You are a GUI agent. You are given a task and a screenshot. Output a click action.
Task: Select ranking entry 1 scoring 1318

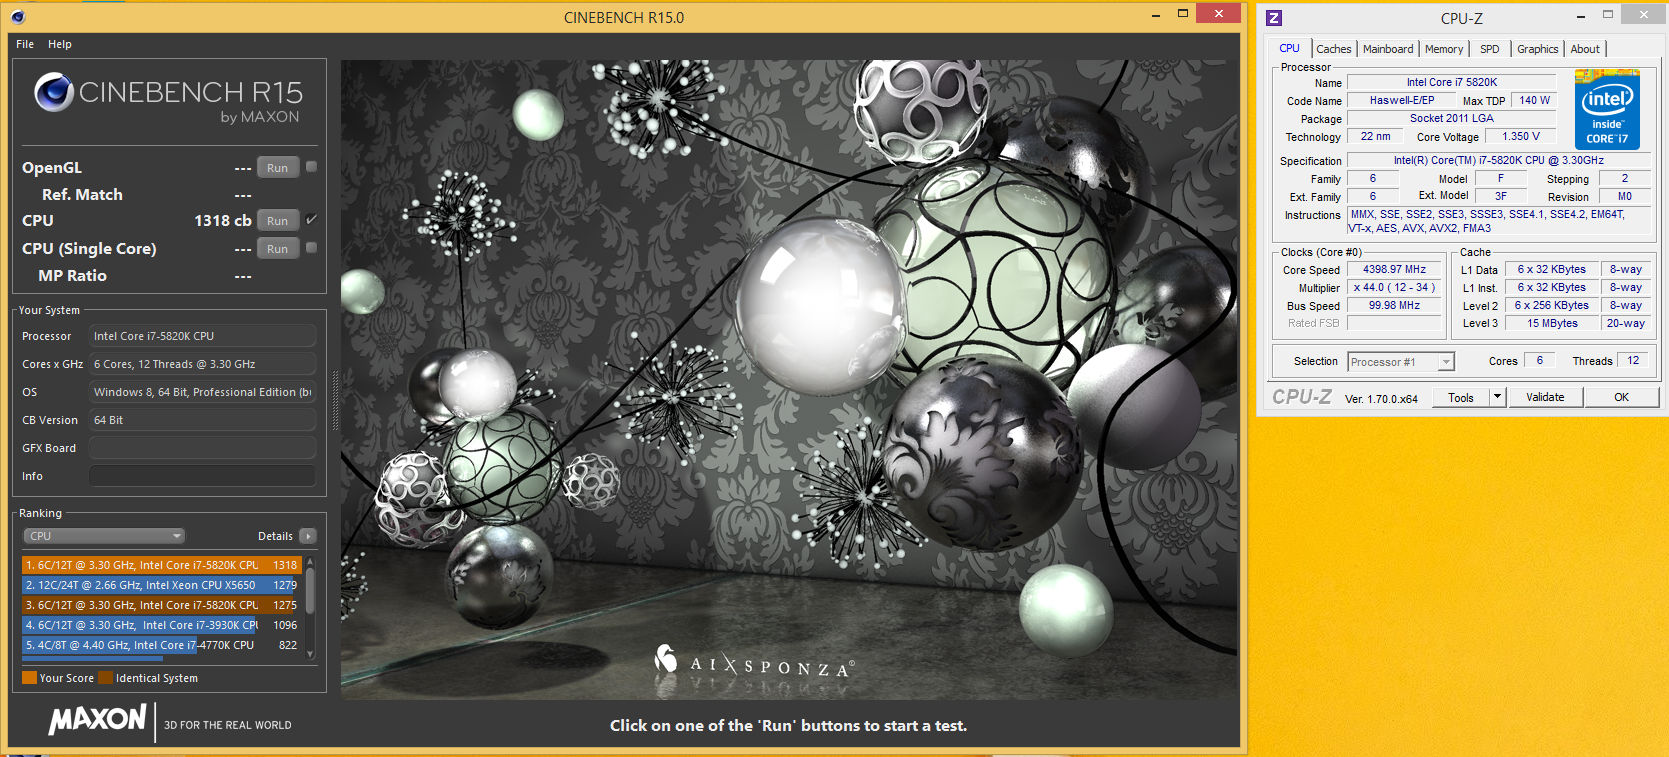click(x=162, y=565)
